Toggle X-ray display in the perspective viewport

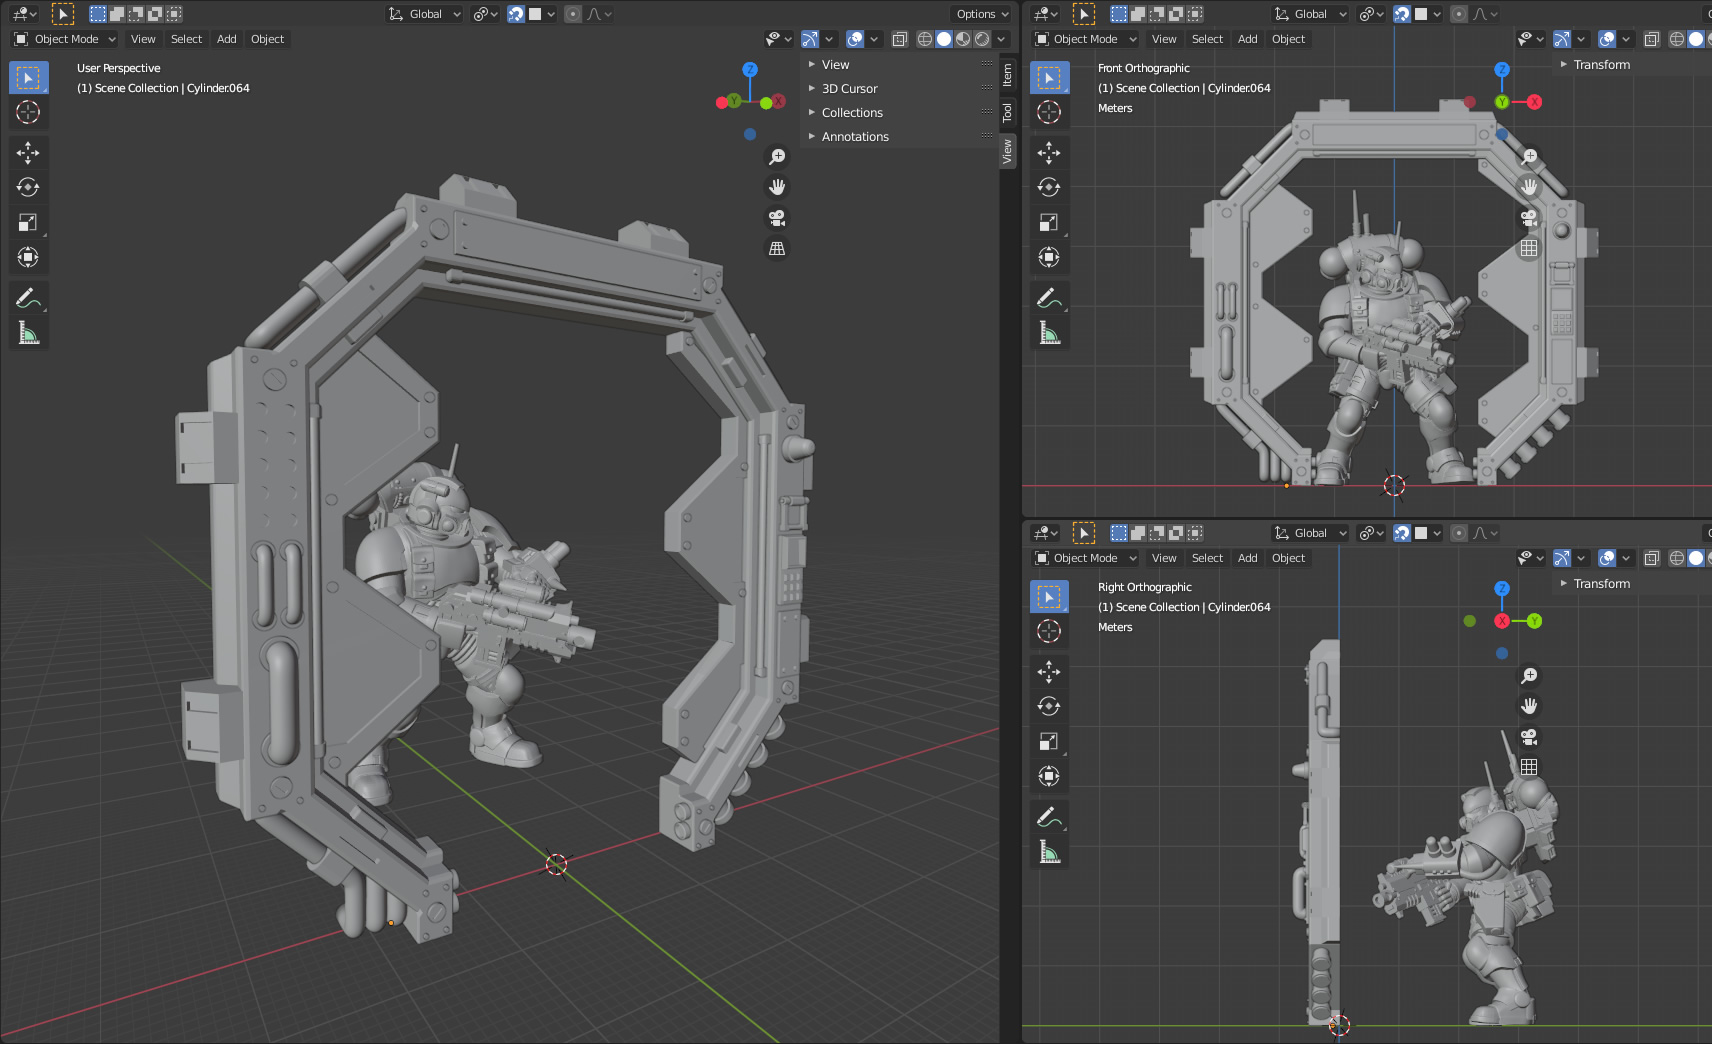coord(899,39)
